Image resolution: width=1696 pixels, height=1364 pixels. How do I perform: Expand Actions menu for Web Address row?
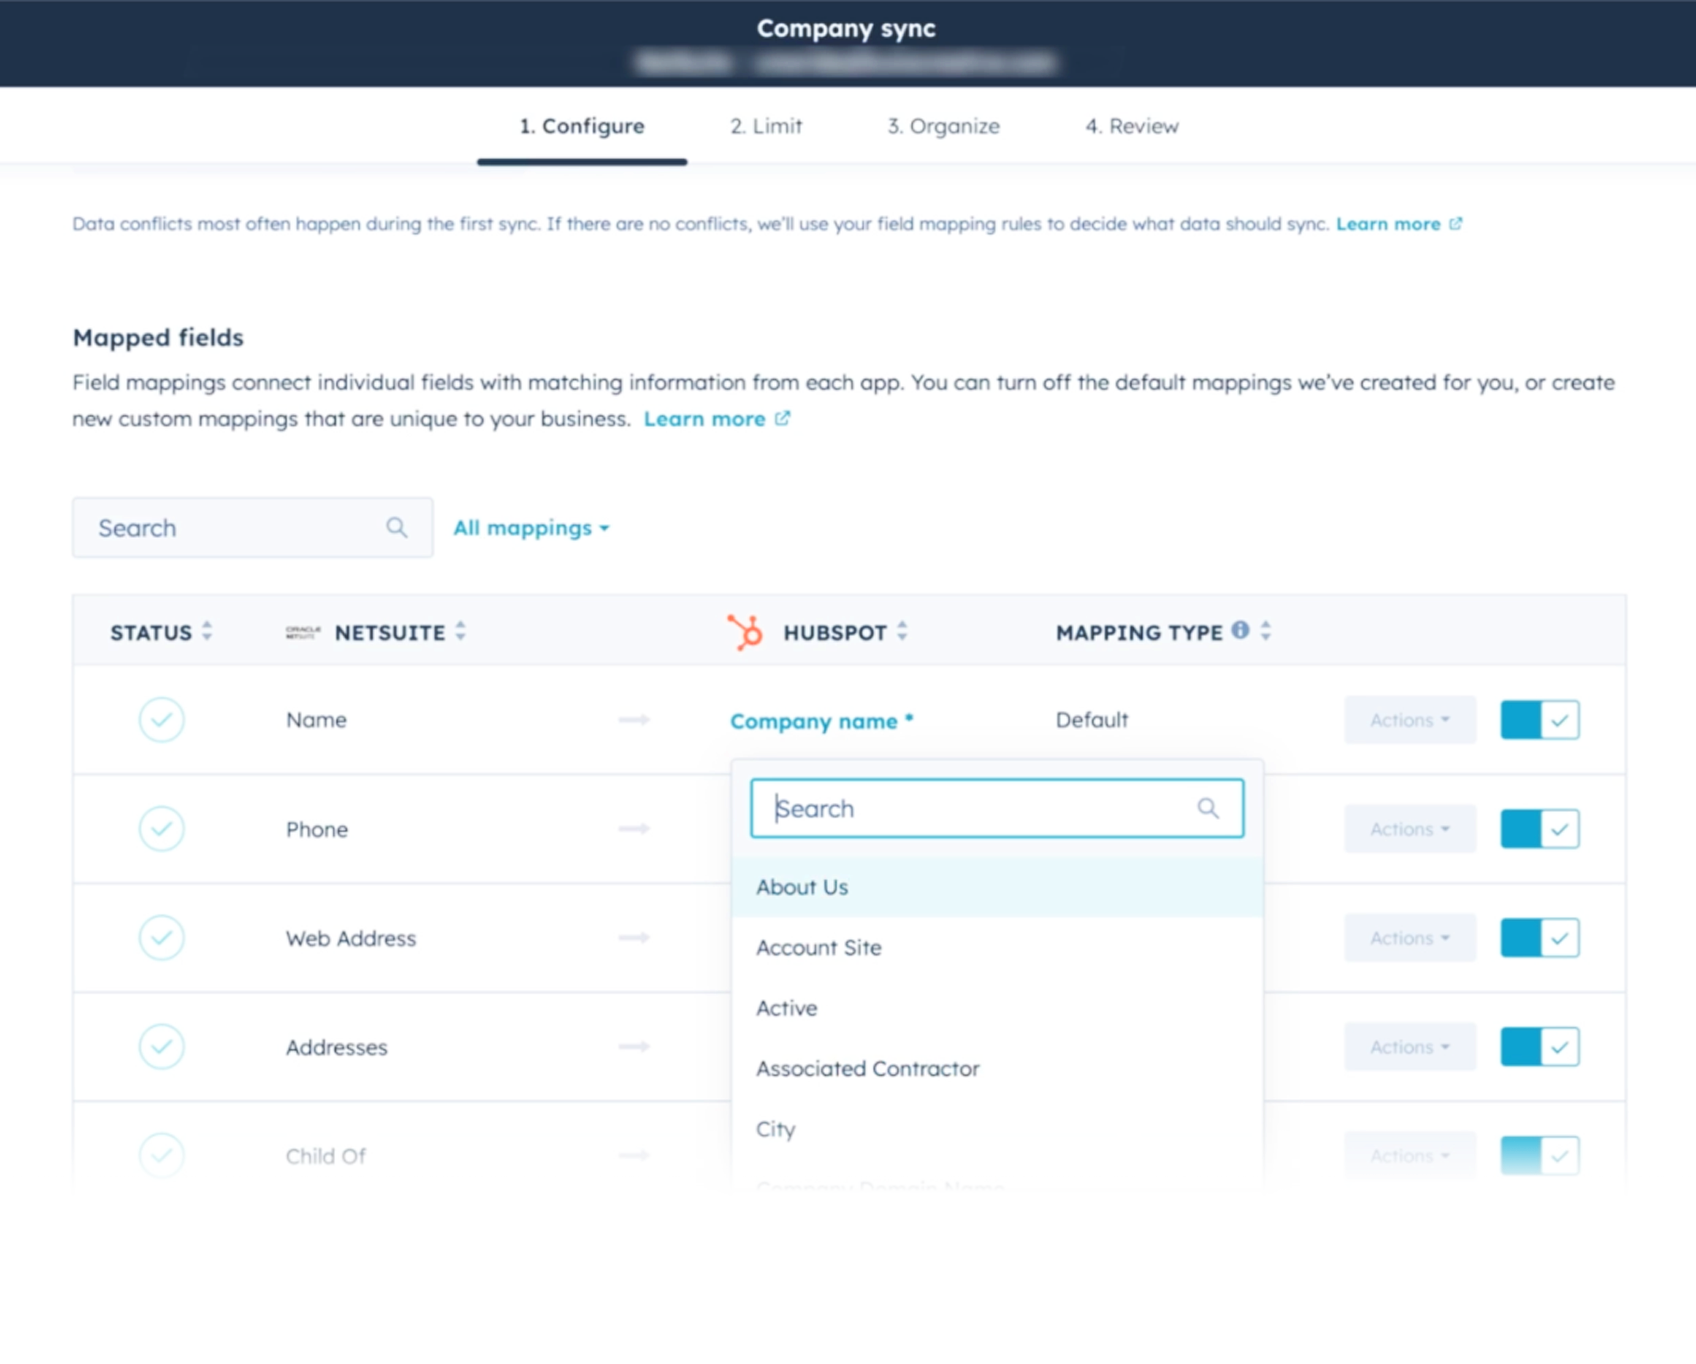point(1409,938)
